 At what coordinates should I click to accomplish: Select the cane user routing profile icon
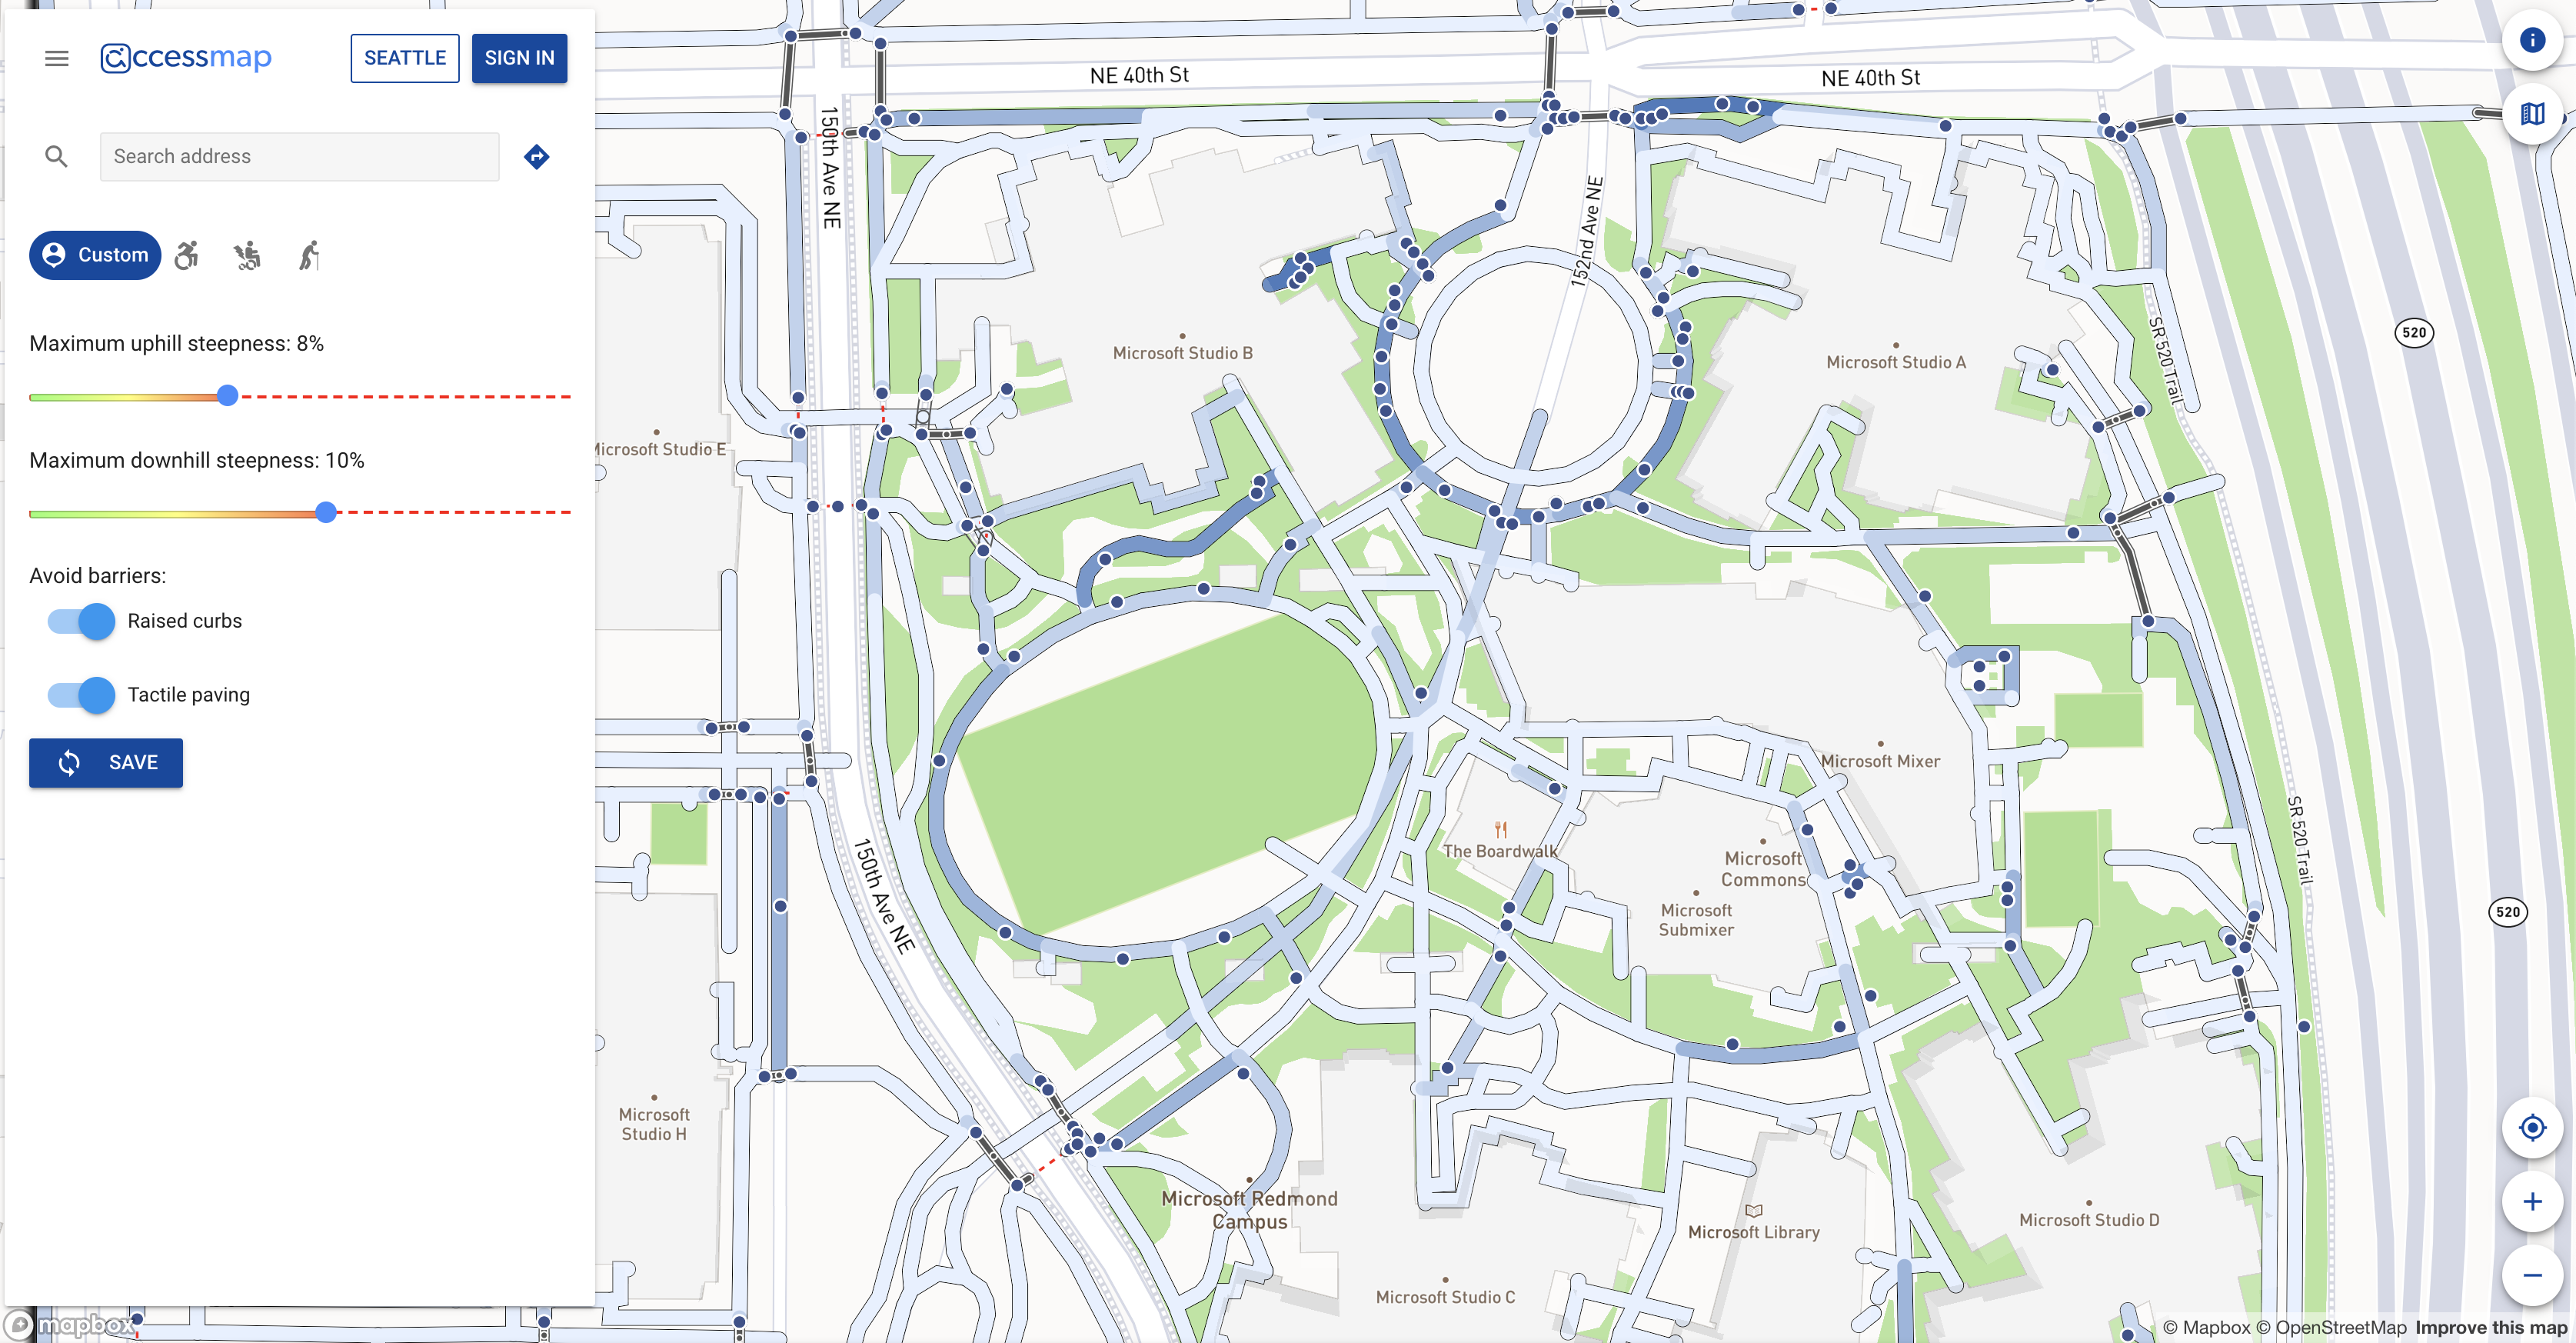[307, 255]
